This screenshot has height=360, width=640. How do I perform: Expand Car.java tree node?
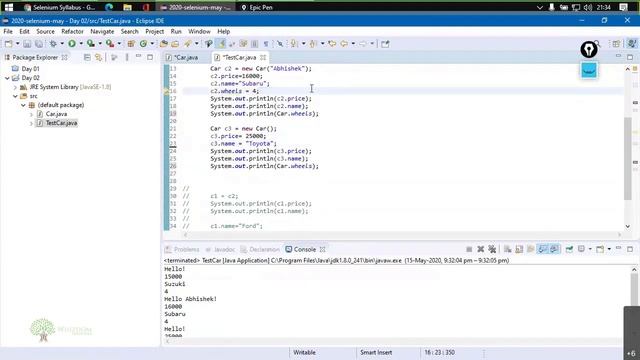31,114
